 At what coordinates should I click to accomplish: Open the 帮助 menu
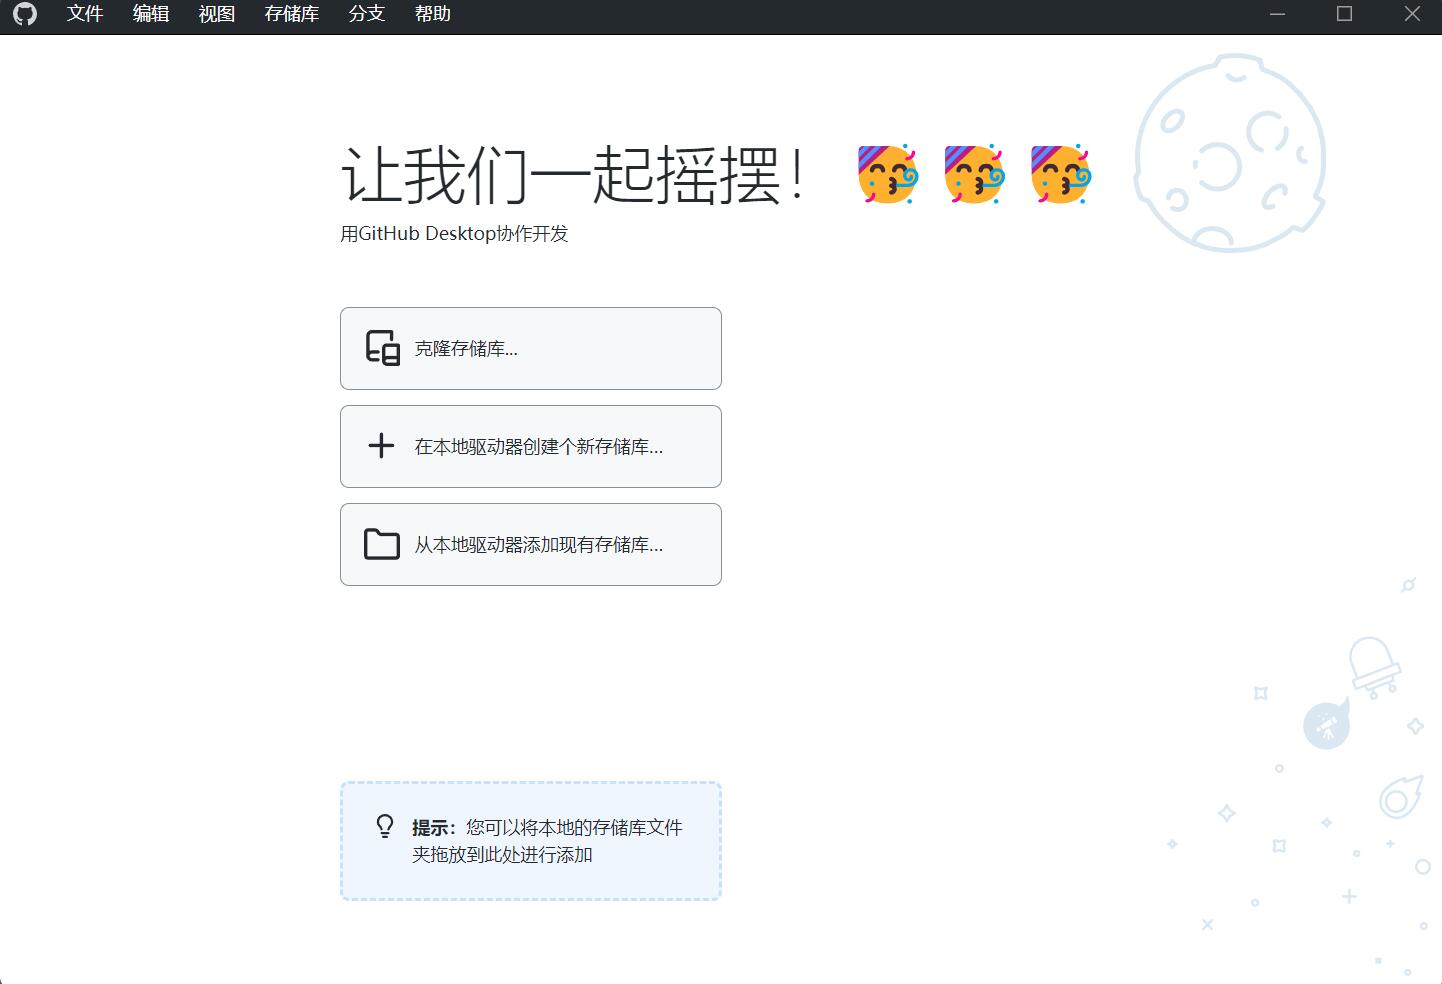coord(433,14)
